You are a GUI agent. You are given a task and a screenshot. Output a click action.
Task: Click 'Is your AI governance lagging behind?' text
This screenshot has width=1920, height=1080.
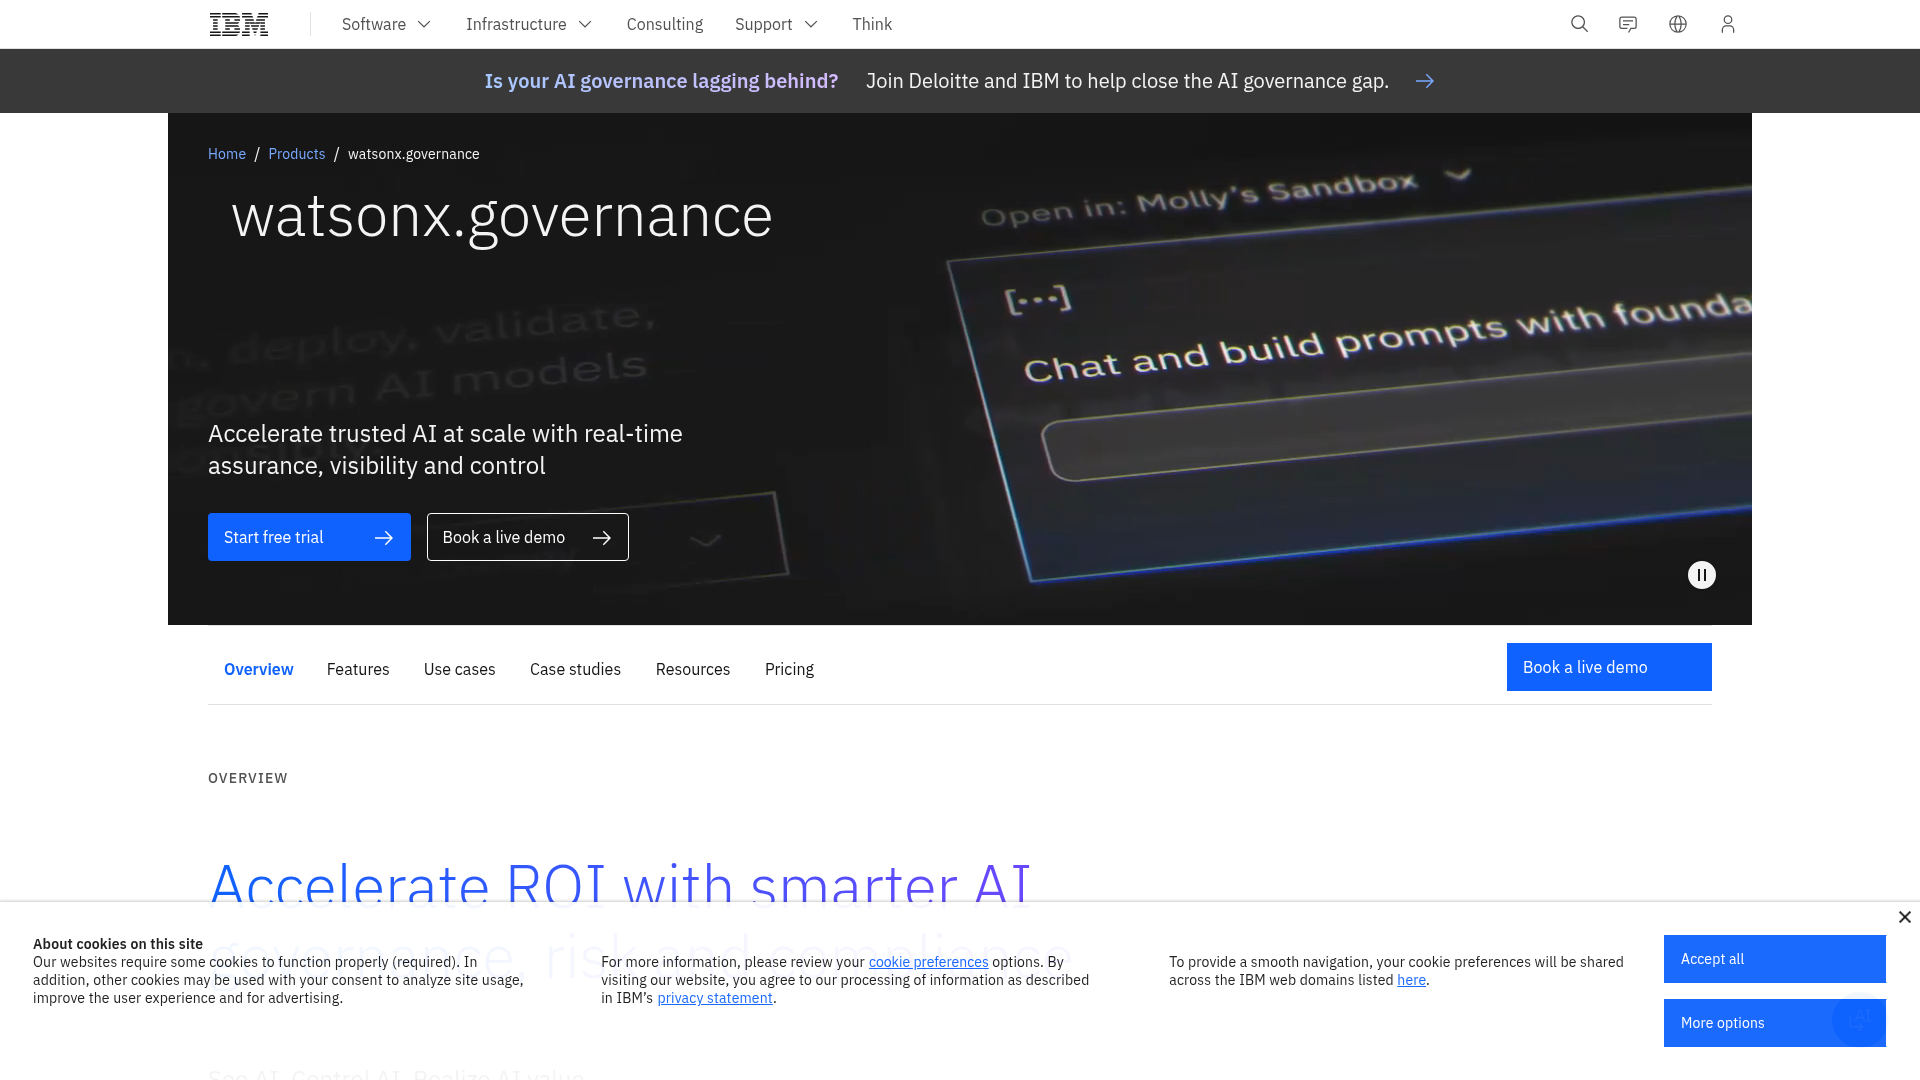pyautogui.click(x=661, y=81)
